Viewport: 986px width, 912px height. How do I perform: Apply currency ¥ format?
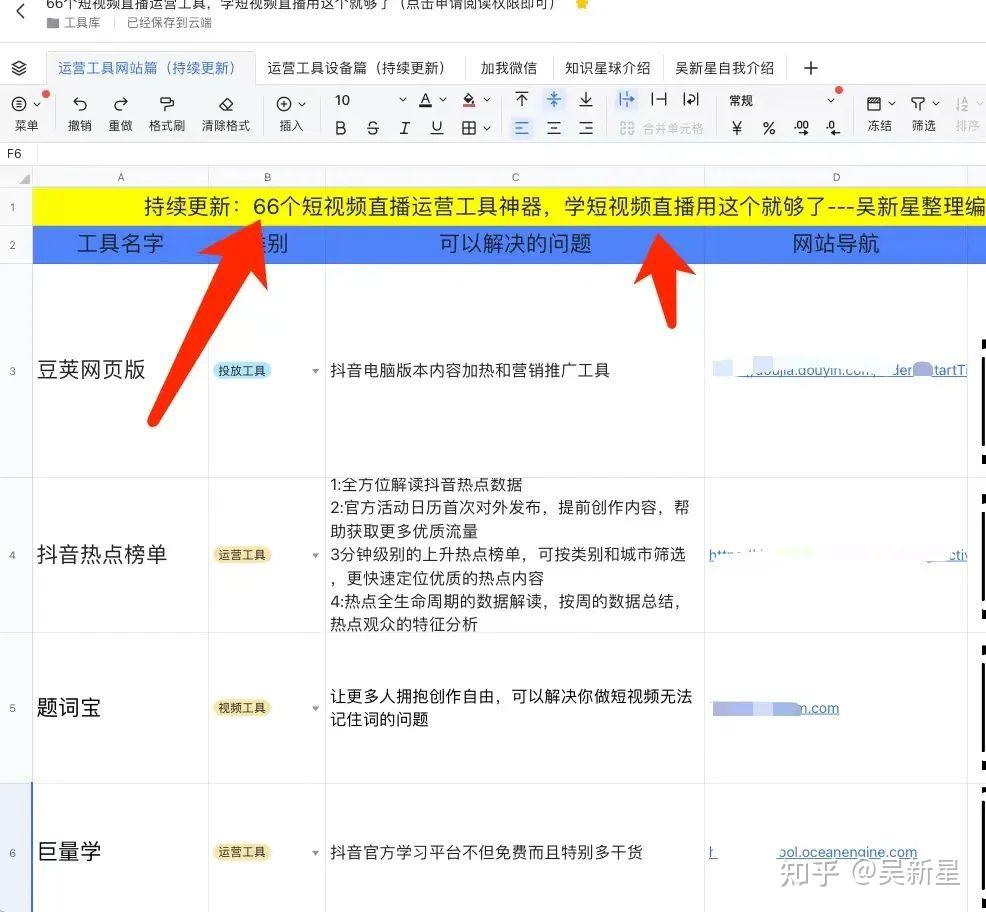736,128
